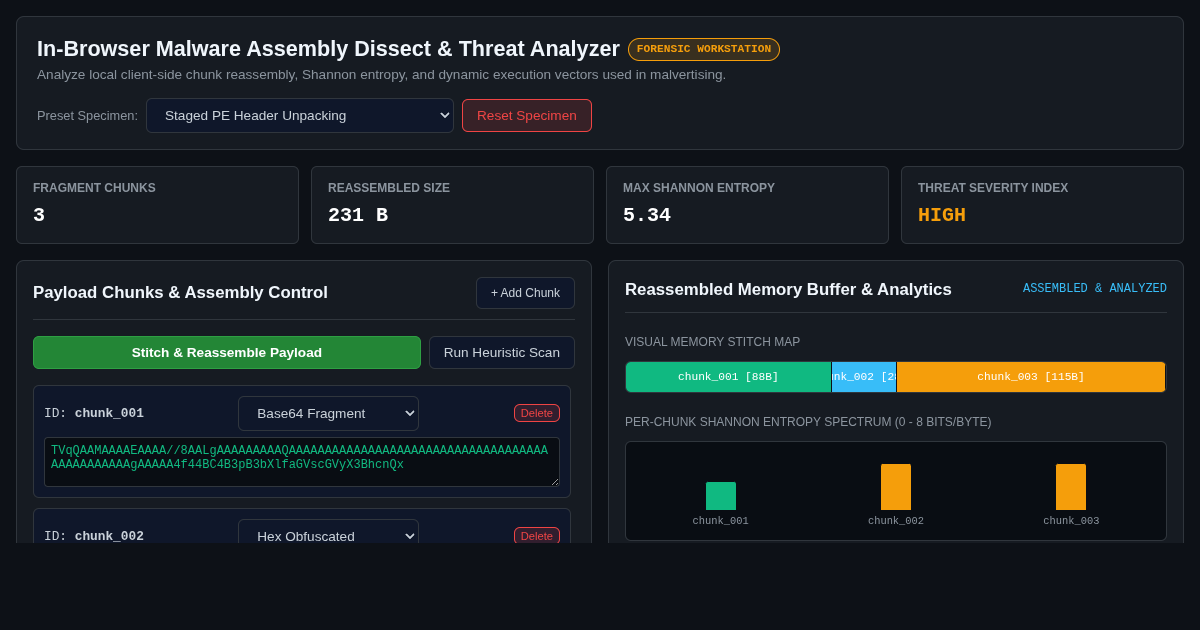Select chunk_001 segment in stitch map

728,377
